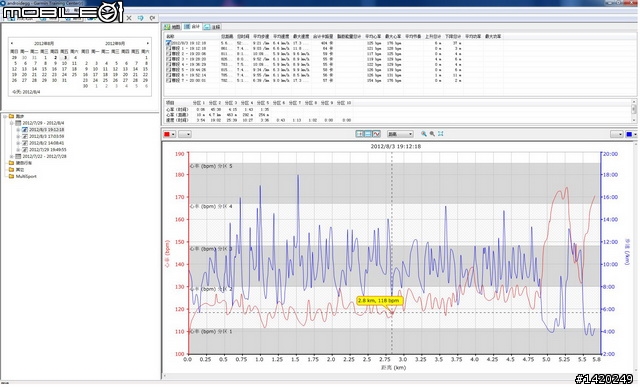Collapse the 2012/7/29 - 2012/8/4 week node
The height and width of the screenshot is (387, 640).
tap(11, 123)
